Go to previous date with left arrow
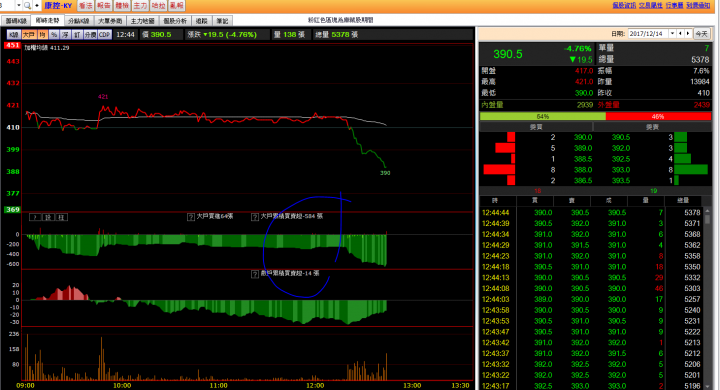 [x=681, y=34]
